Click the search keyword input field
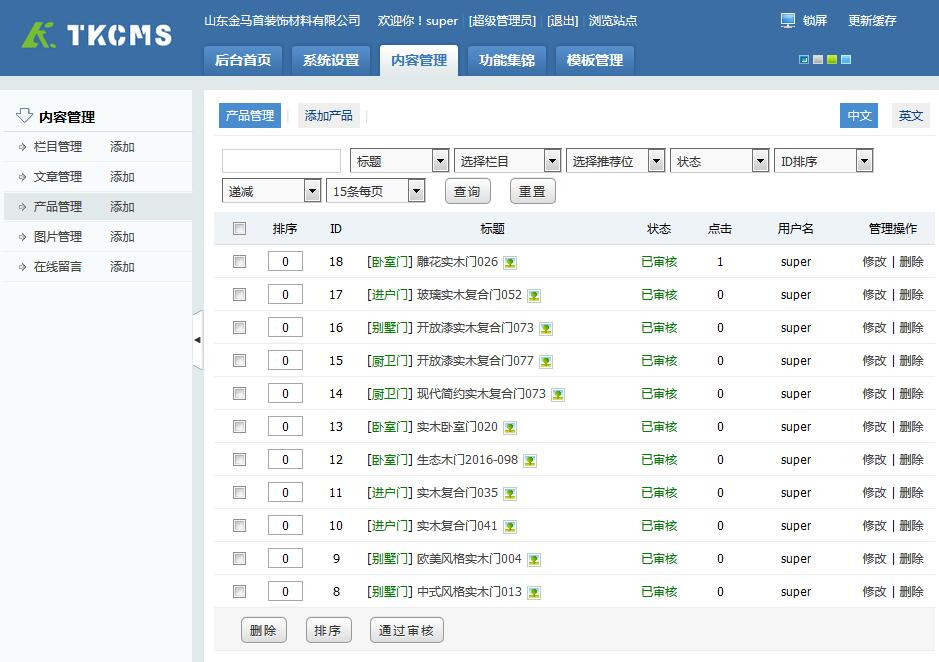The width and height of the screenshot is (939, 662). [x=281, y=161]
